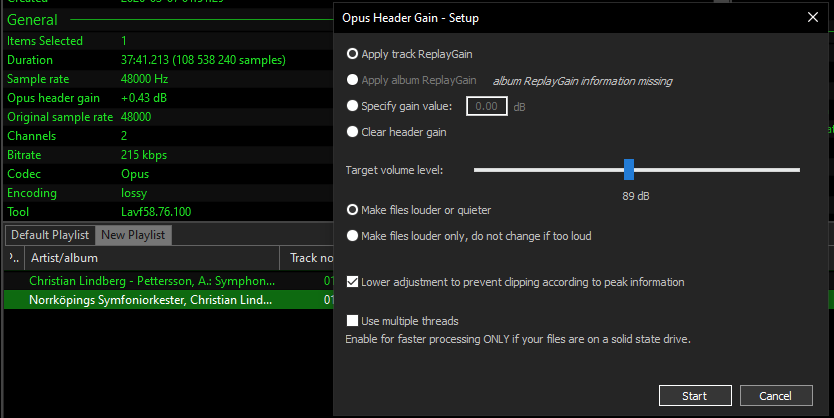This screenshot has width=834, height=418.
Task: Toggle Lower adjustment to prevent clipping checkbox
Action: click(x=352, y=282)
